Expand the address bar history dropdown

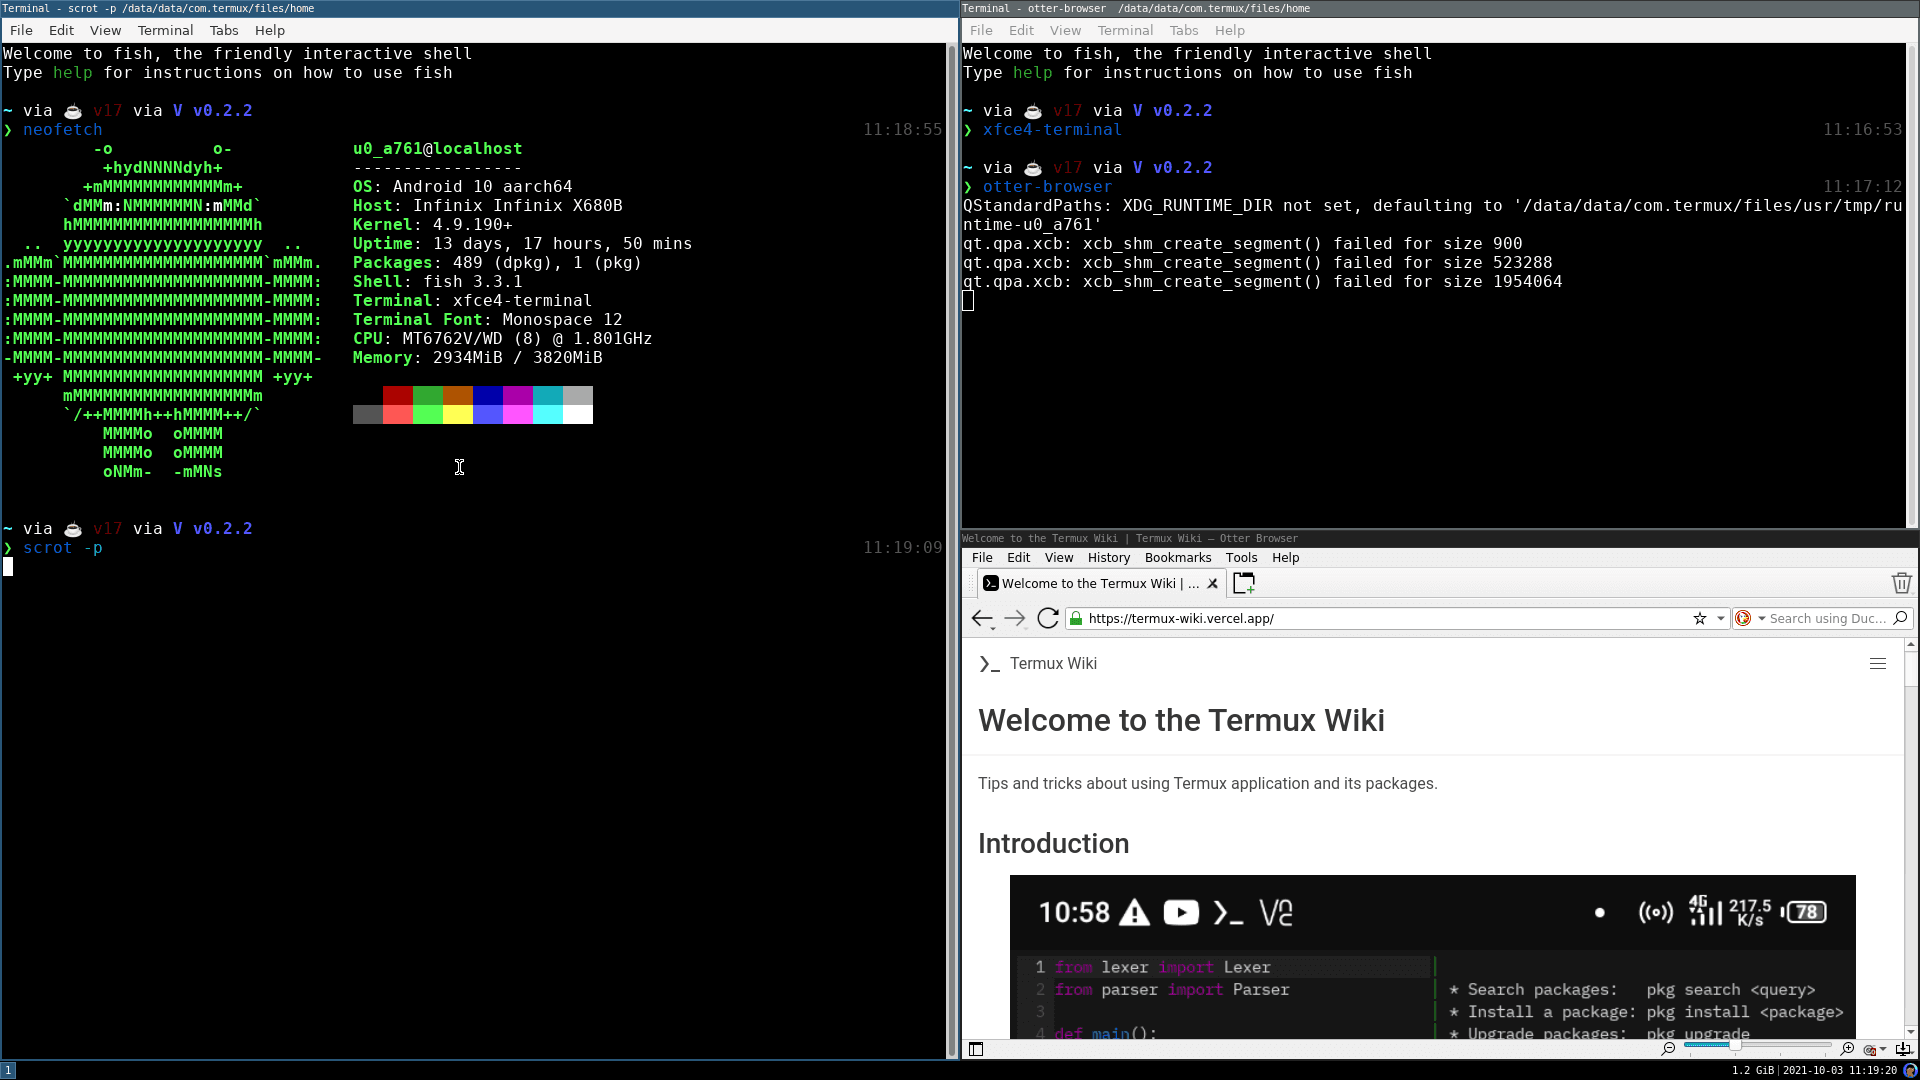coord(1720,618)
